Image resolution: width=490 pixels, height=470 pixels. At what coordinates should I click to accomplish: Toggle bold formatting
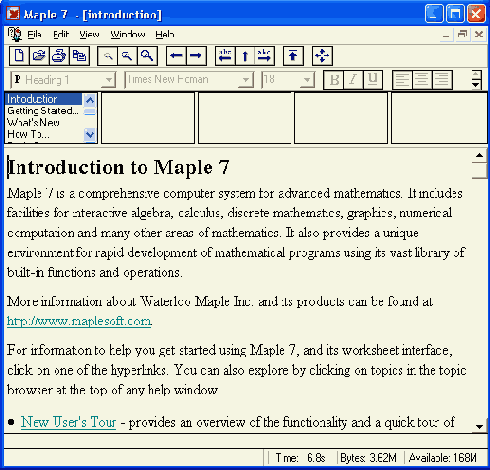334,80
